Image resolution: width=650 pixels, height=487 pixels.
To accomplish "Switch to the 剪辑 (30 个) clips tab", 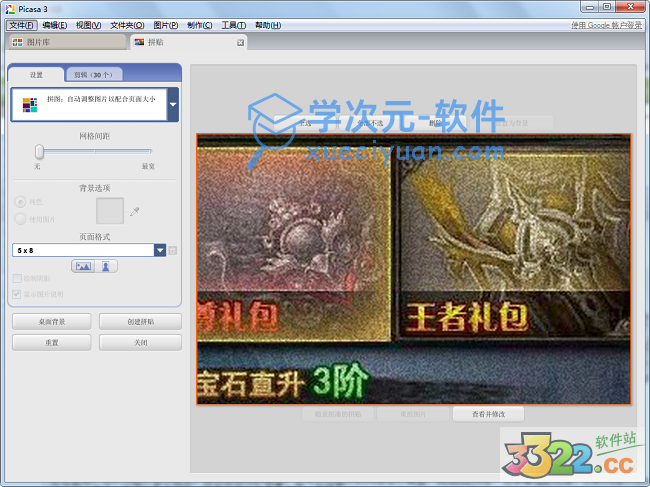I will point(93,75).
